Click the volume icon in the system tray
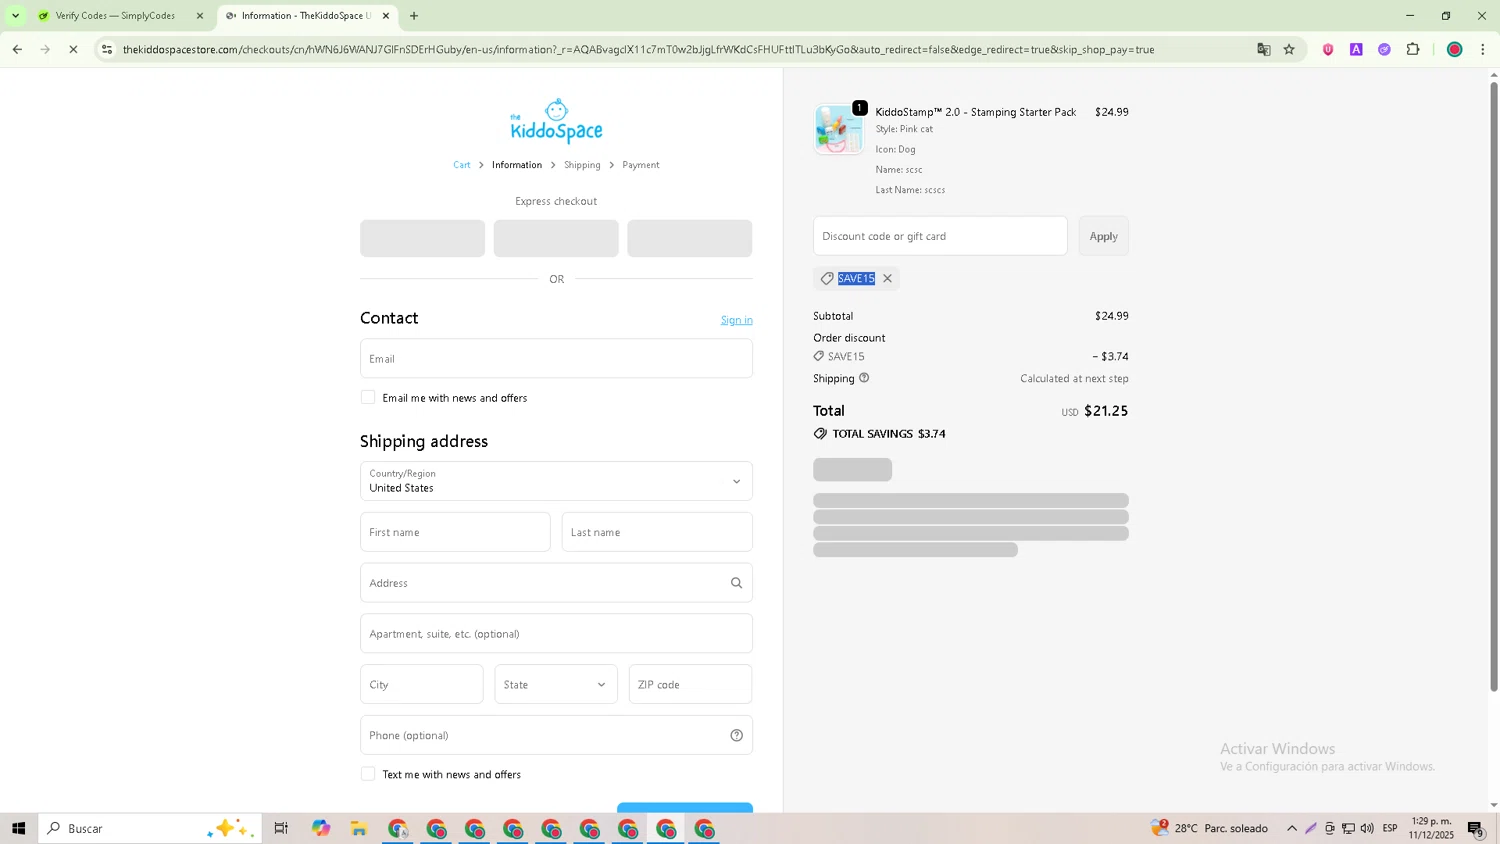This screenshot has width=1500, height=844. click(1367, 828)
